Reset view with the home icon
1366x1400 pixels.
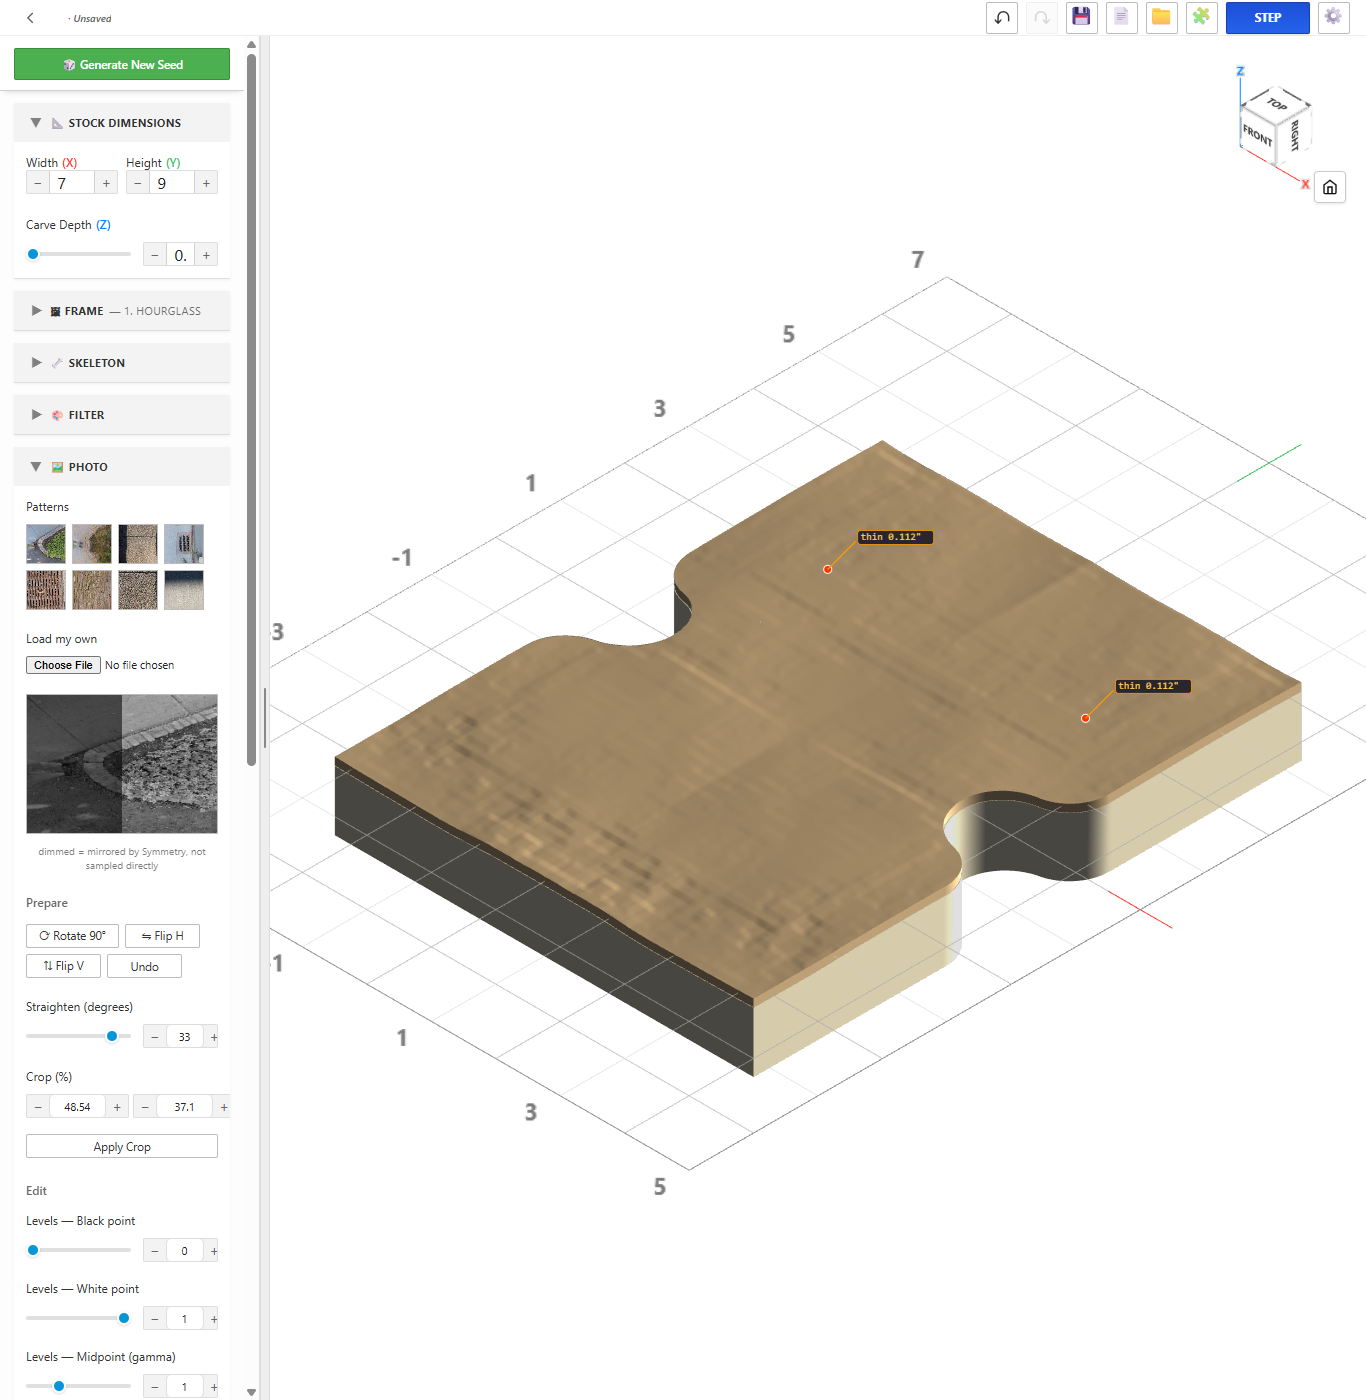tap(1330, 187)
